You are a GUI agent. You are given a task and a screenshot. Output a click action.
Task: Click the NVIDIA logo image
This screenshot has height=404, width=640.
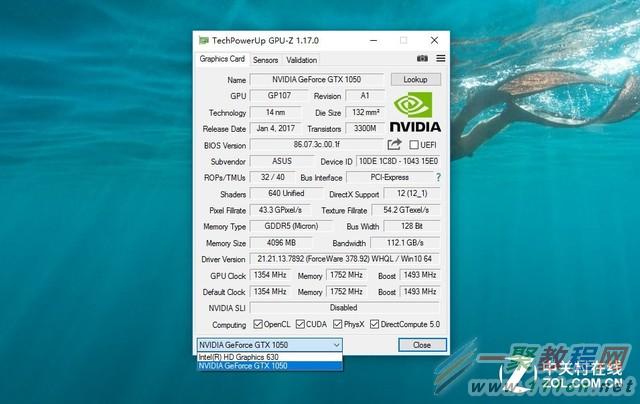pos(415,111)
